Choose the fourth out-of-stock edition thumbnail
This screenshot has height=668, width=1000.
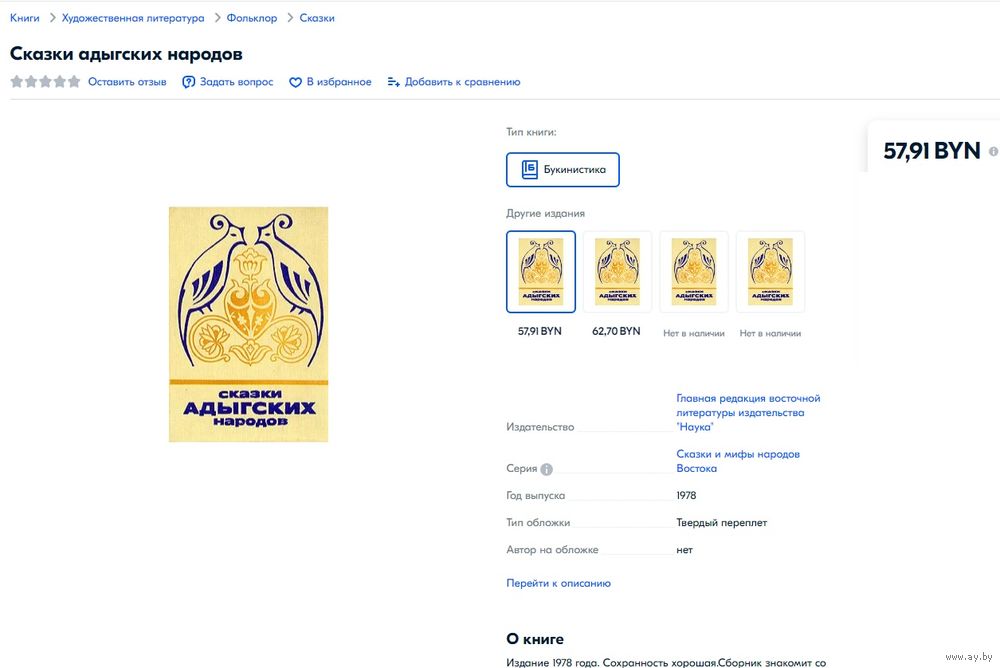pyautogui.click(x=770, y=272)
